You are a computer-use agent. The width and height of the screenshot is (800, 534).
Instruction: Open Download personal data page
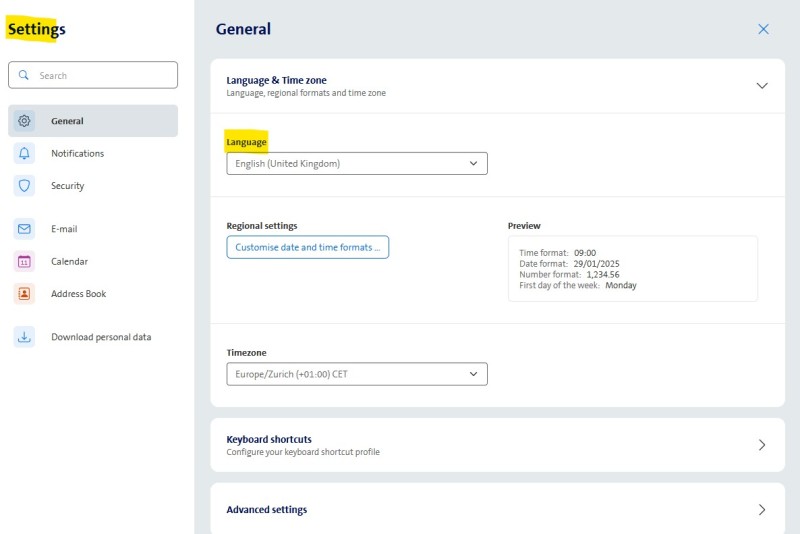101,337
